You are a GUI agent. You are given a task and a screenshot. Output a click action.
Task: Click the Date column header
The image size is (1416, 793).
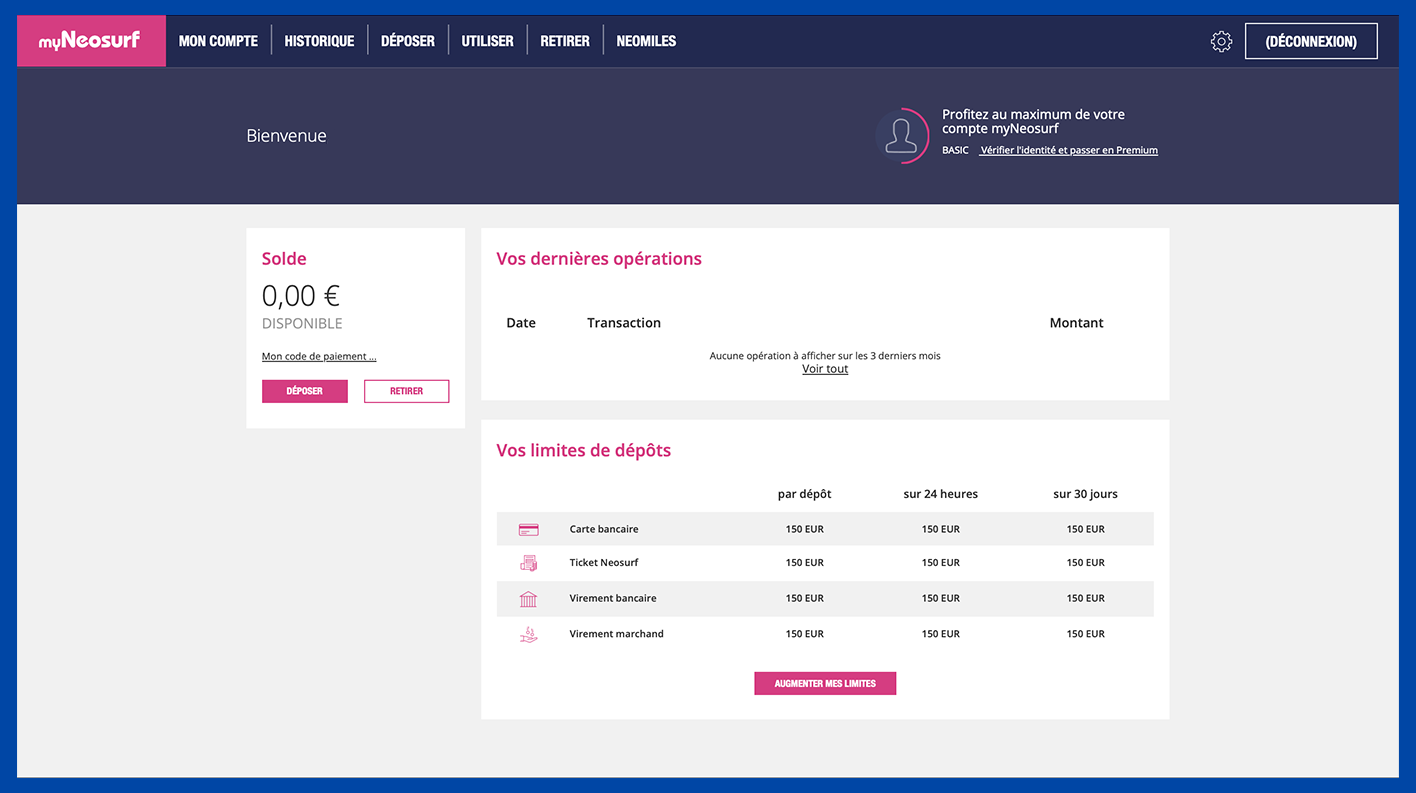[521, 323]
